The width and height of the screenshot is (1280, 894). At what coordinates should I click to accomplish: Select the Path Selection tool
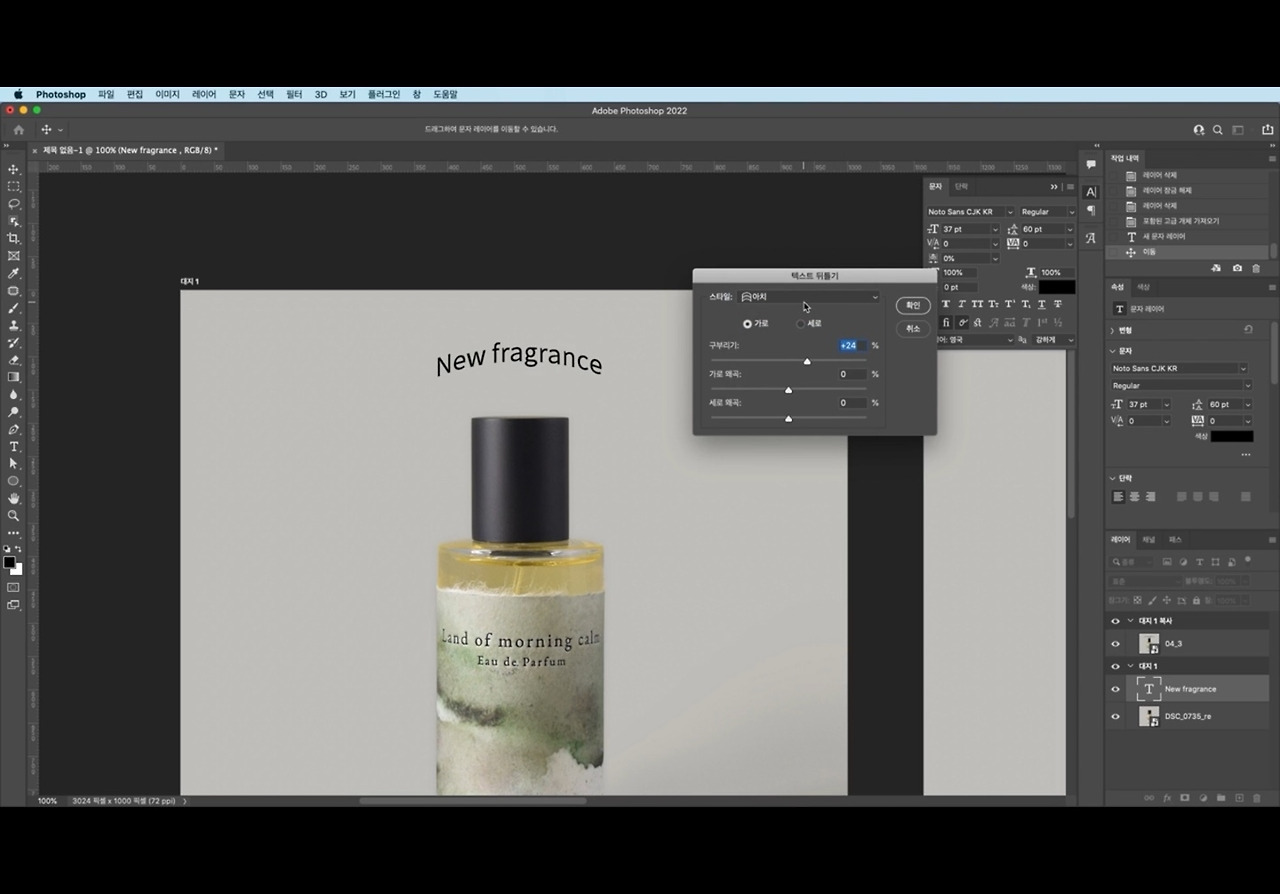[14, 463]
